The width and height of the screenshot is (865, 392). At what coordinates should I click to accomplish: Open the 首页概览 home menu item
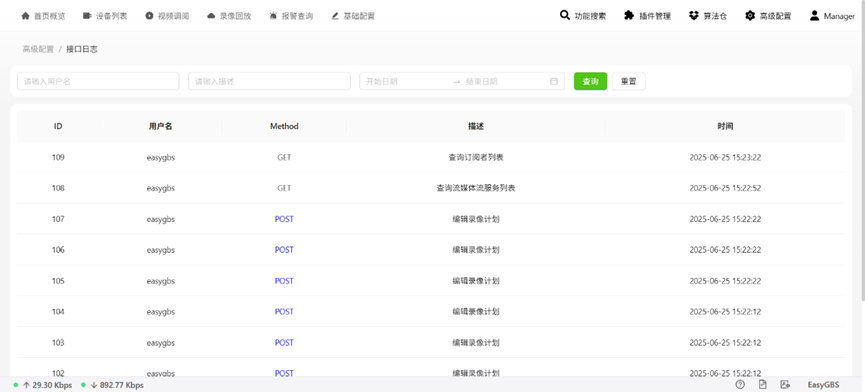pos(43,16)
